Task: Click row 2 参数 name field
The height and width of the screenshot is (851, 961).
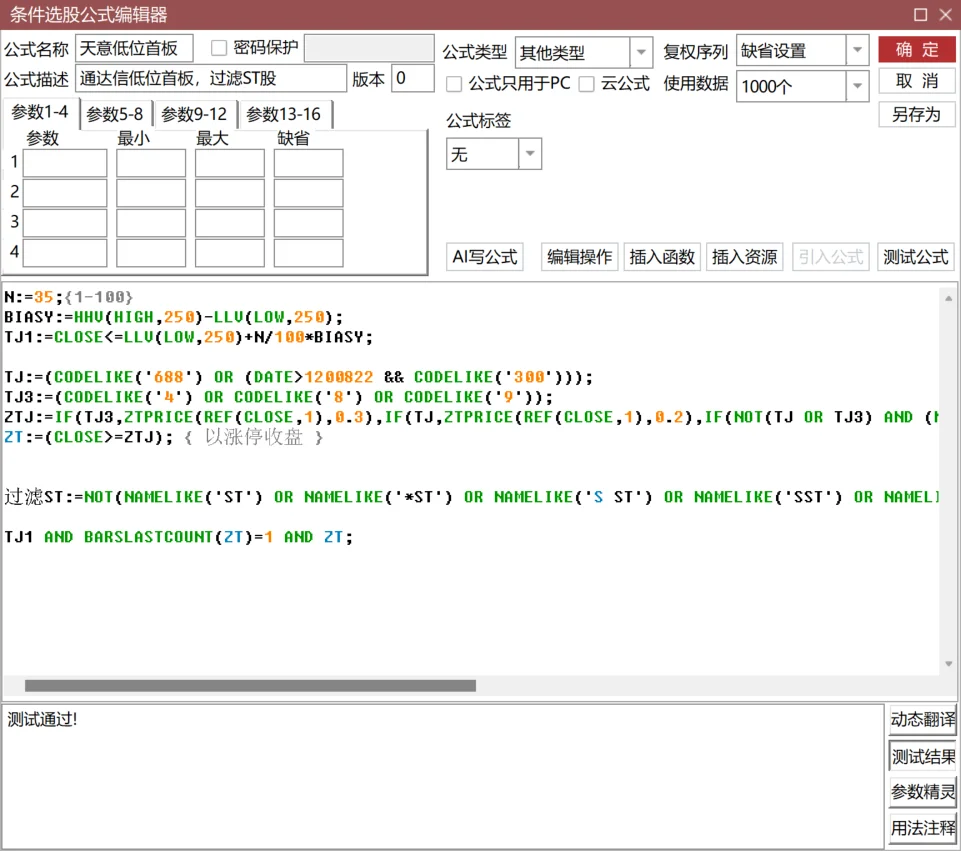Action: 65,193
